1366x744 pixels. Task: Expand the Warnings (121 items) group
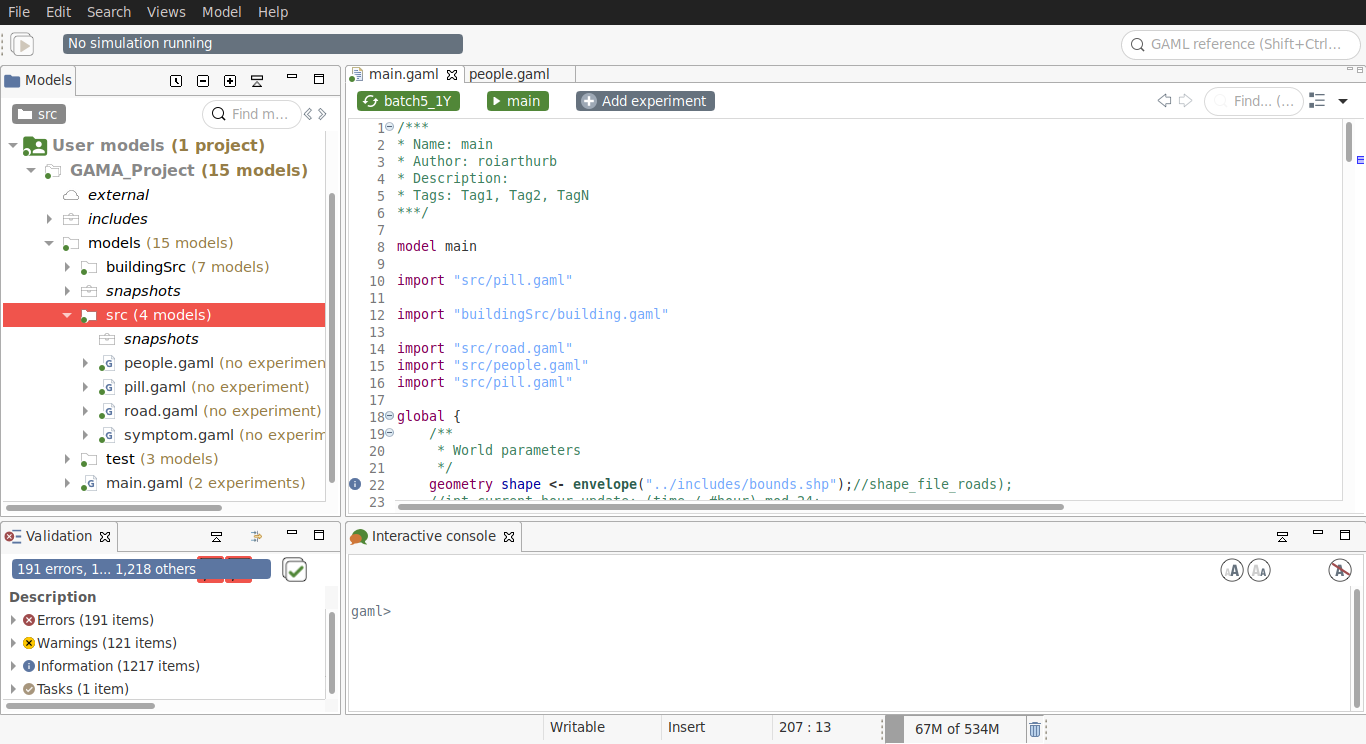(13, 643)
